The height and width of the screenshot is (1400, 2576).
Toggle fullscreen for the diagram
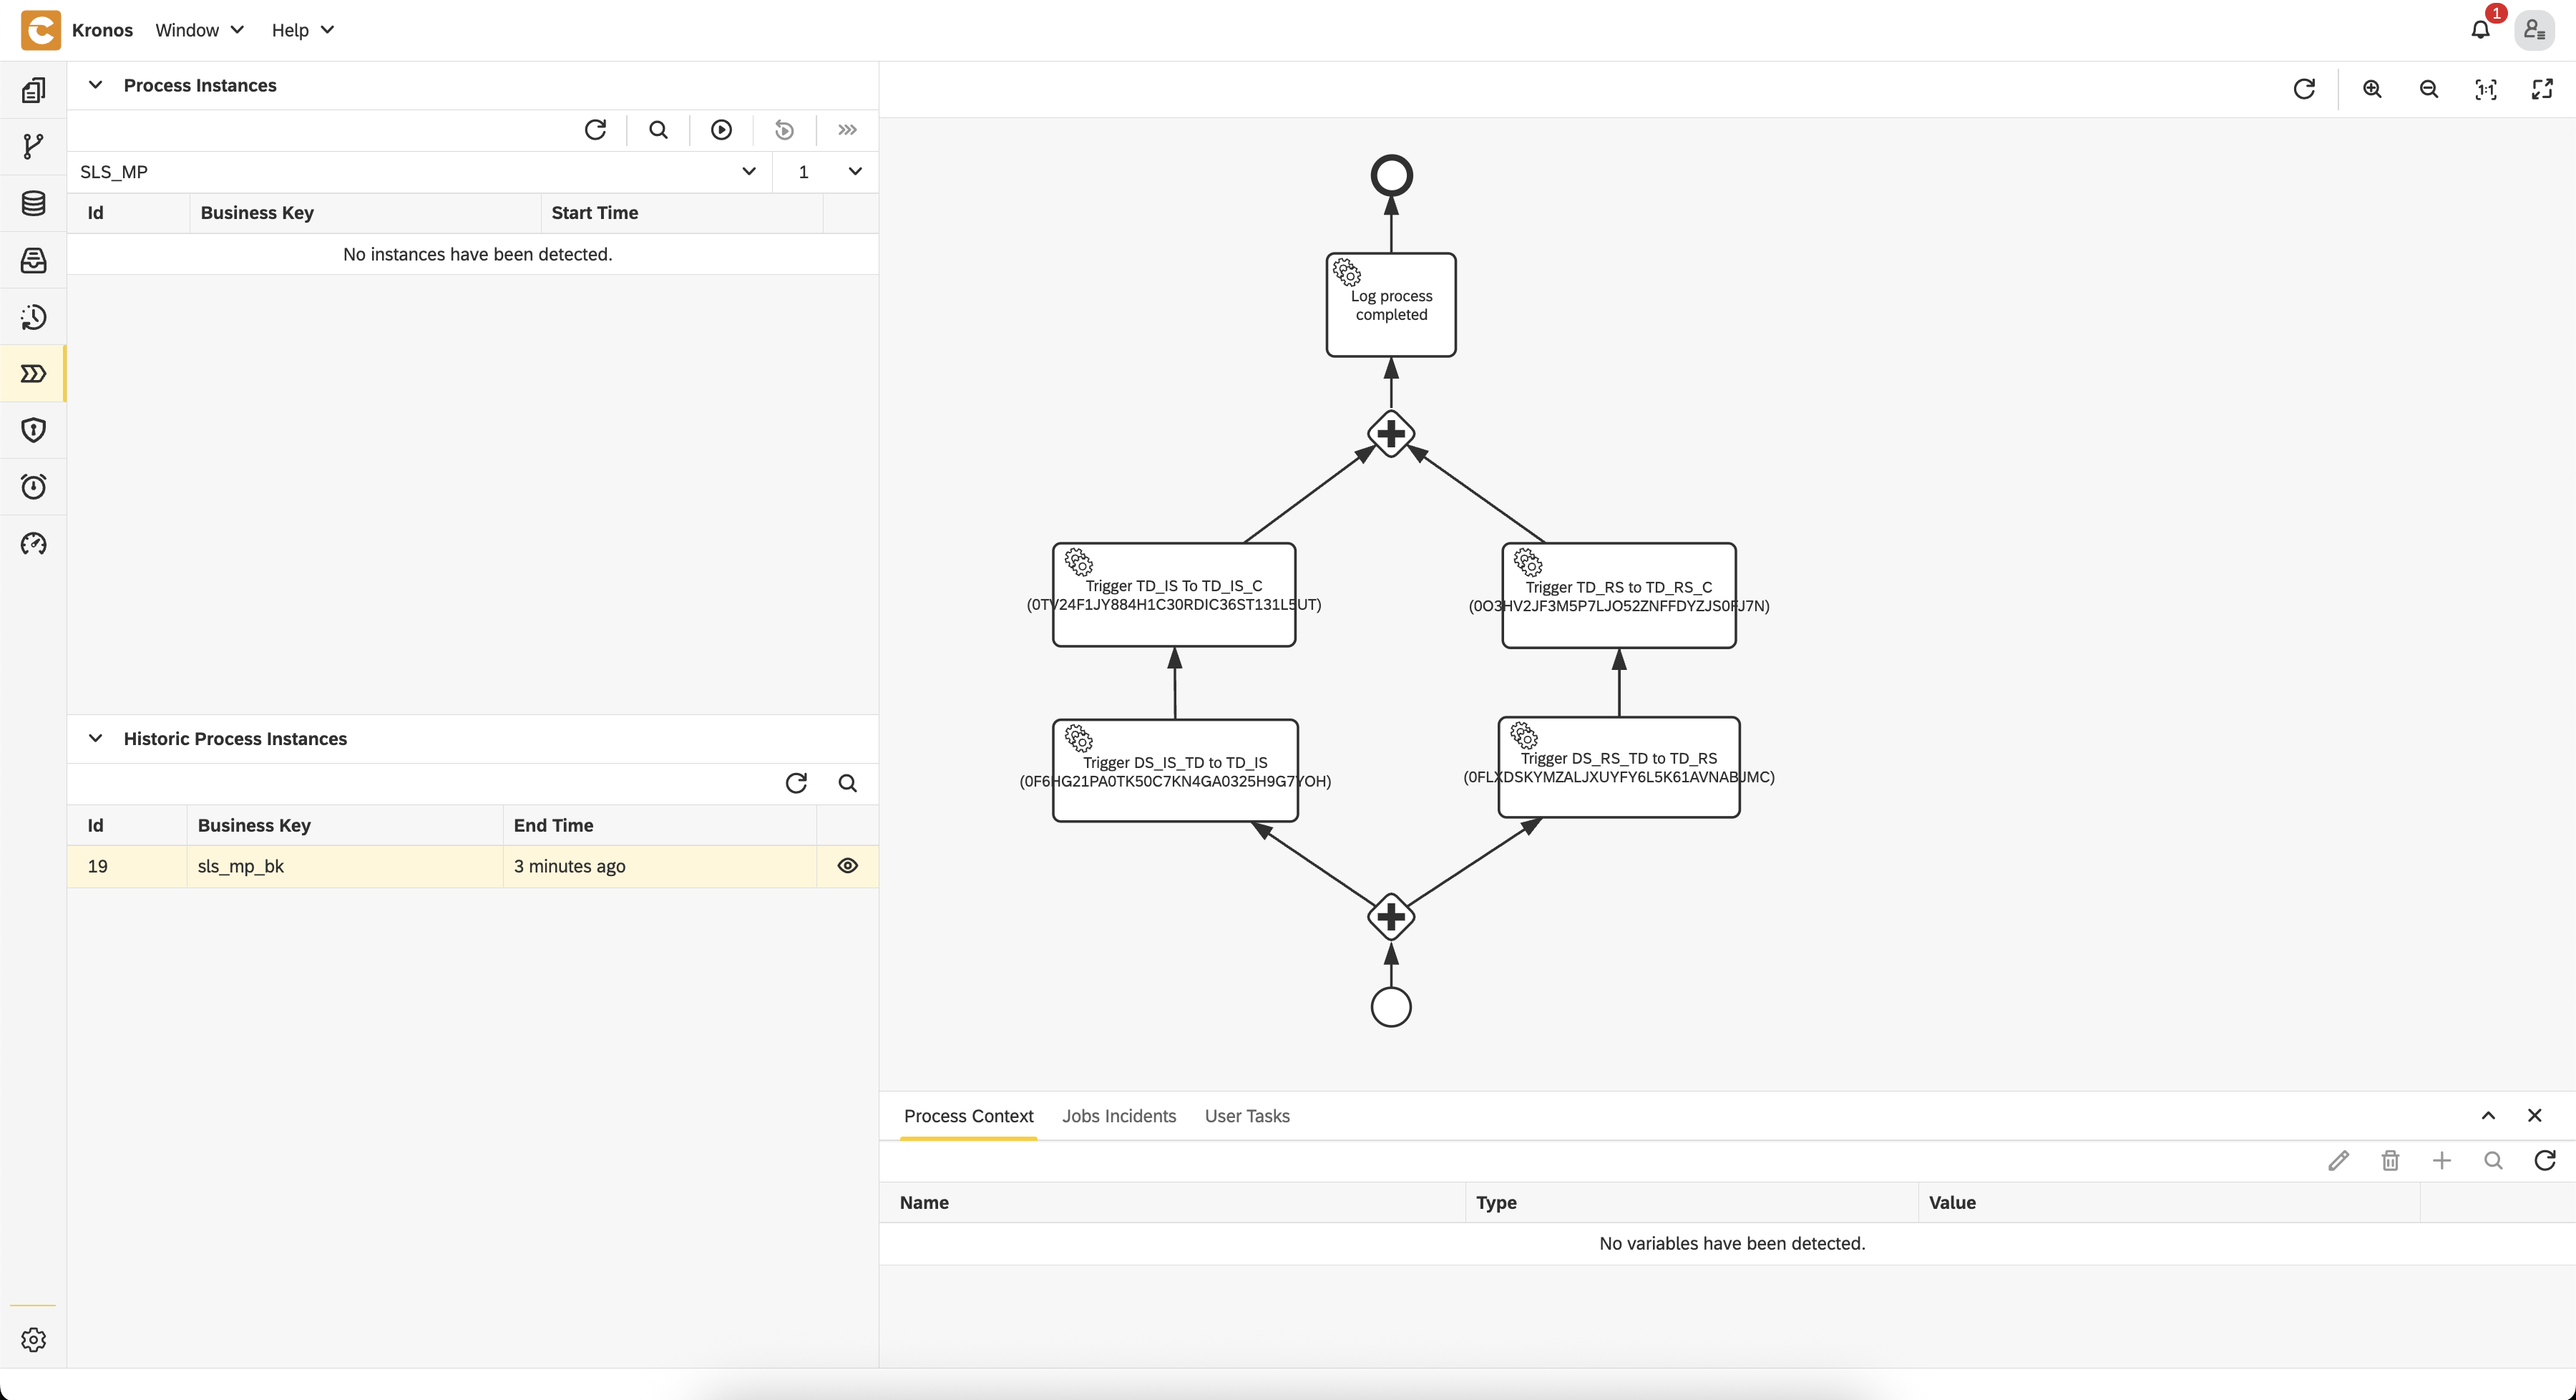(2542, 89)
